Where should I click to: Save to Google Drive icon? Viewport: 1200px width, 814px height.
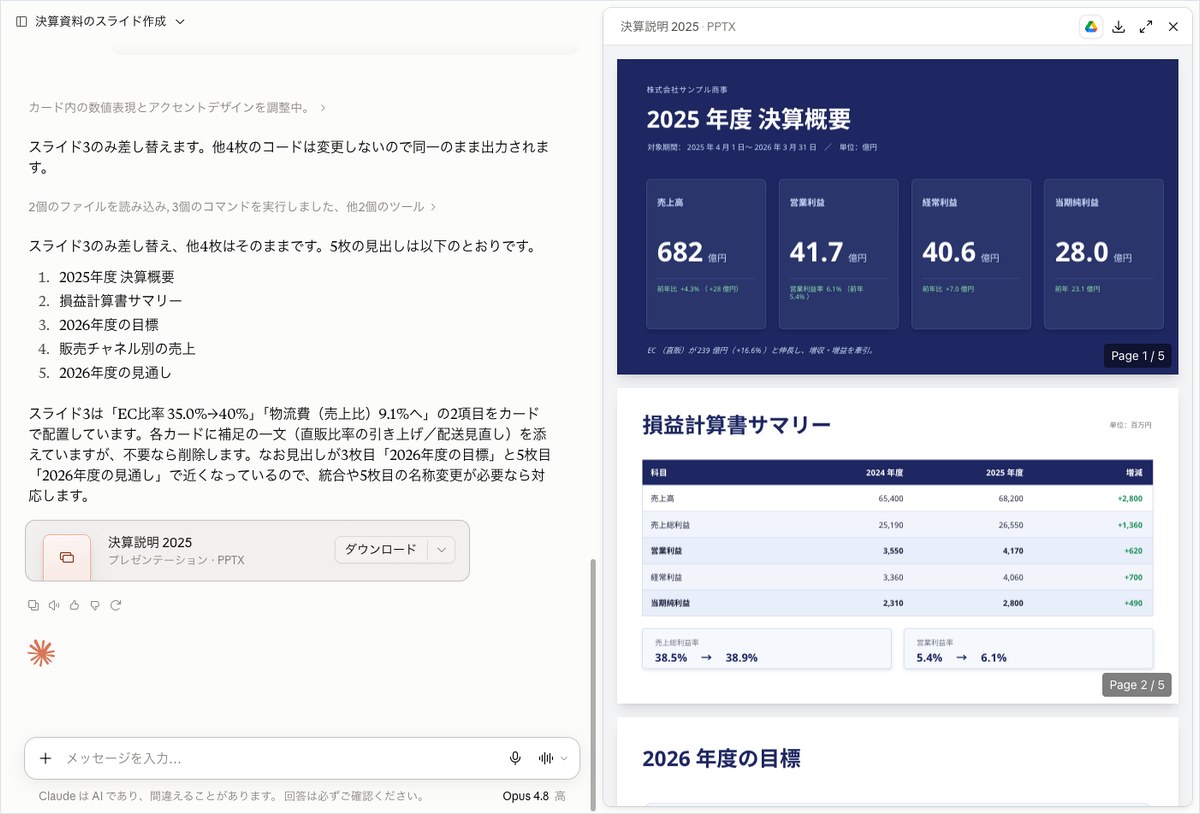coord(1091,27)
